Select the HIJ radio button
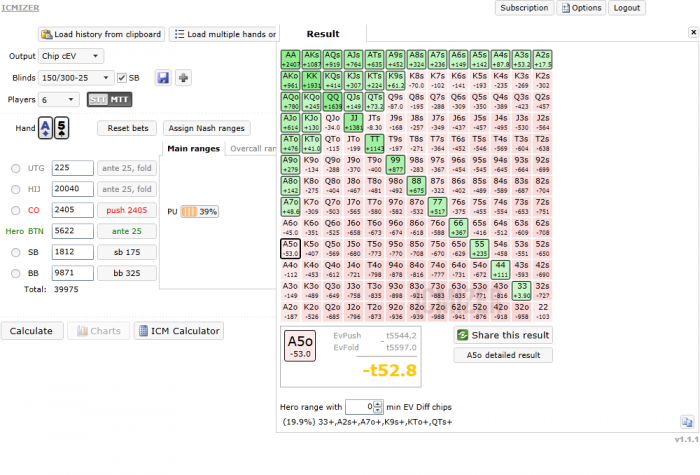Image resolution: width=700 pixels, height=475 pixels. (16, 189)
